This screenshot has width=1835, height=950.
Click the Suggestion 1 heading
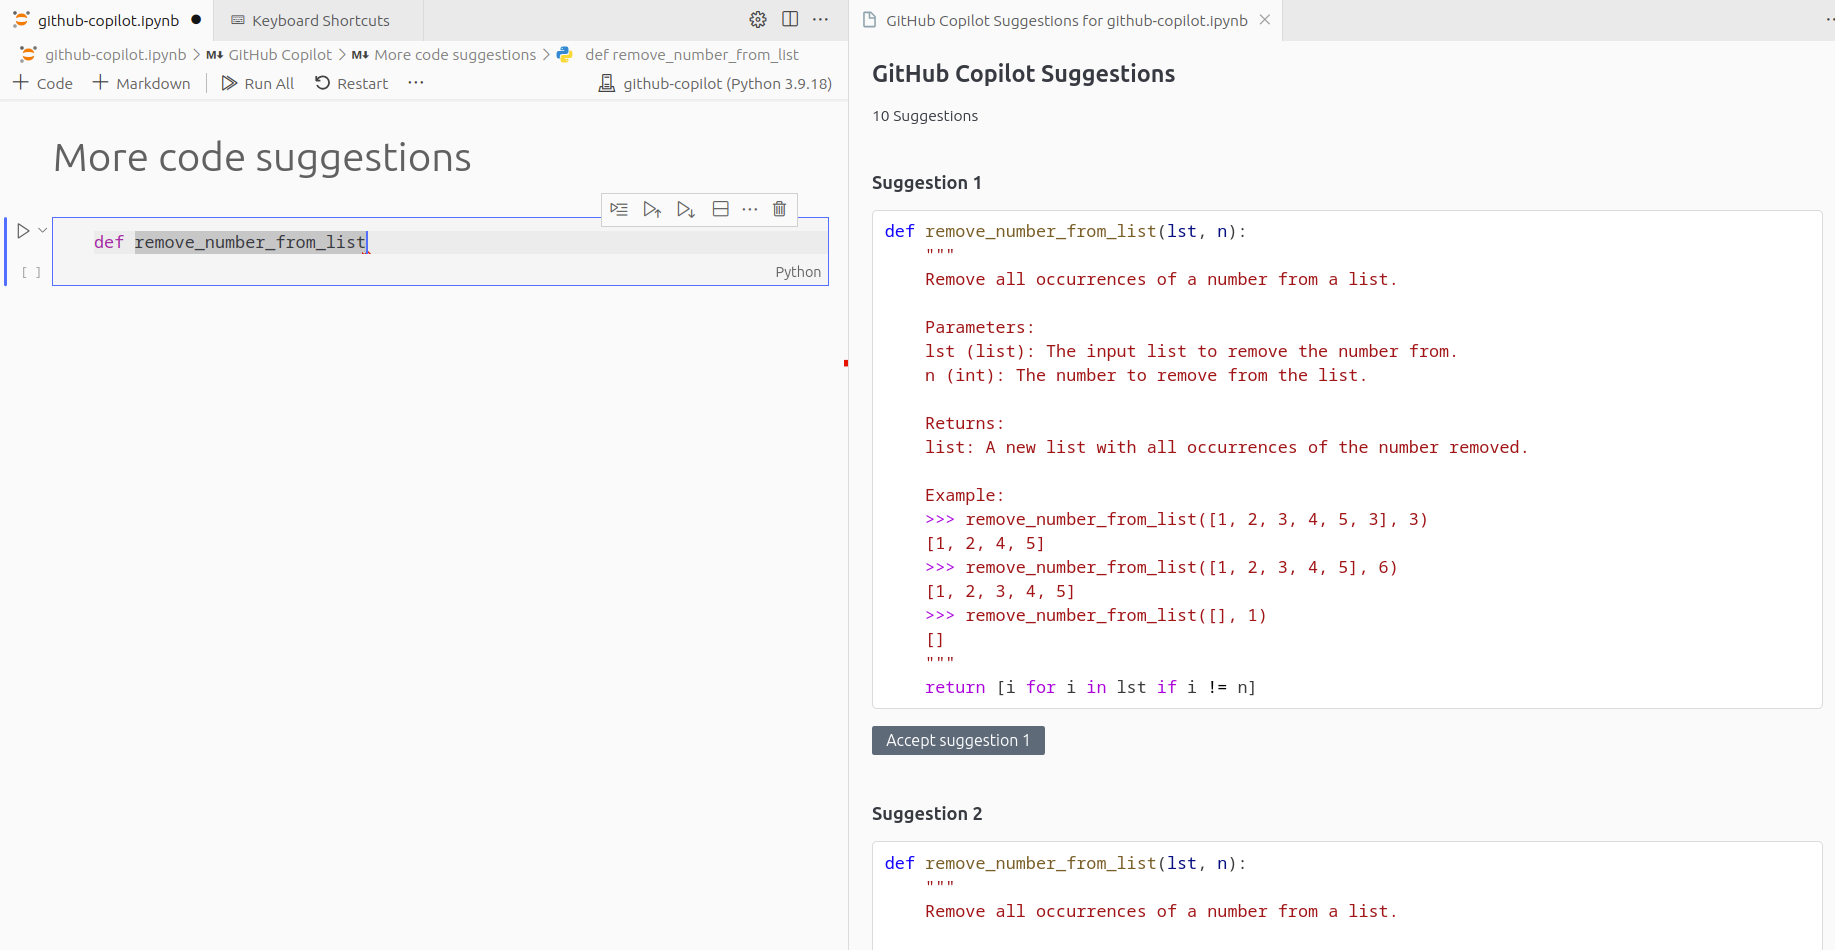point(927,183)
